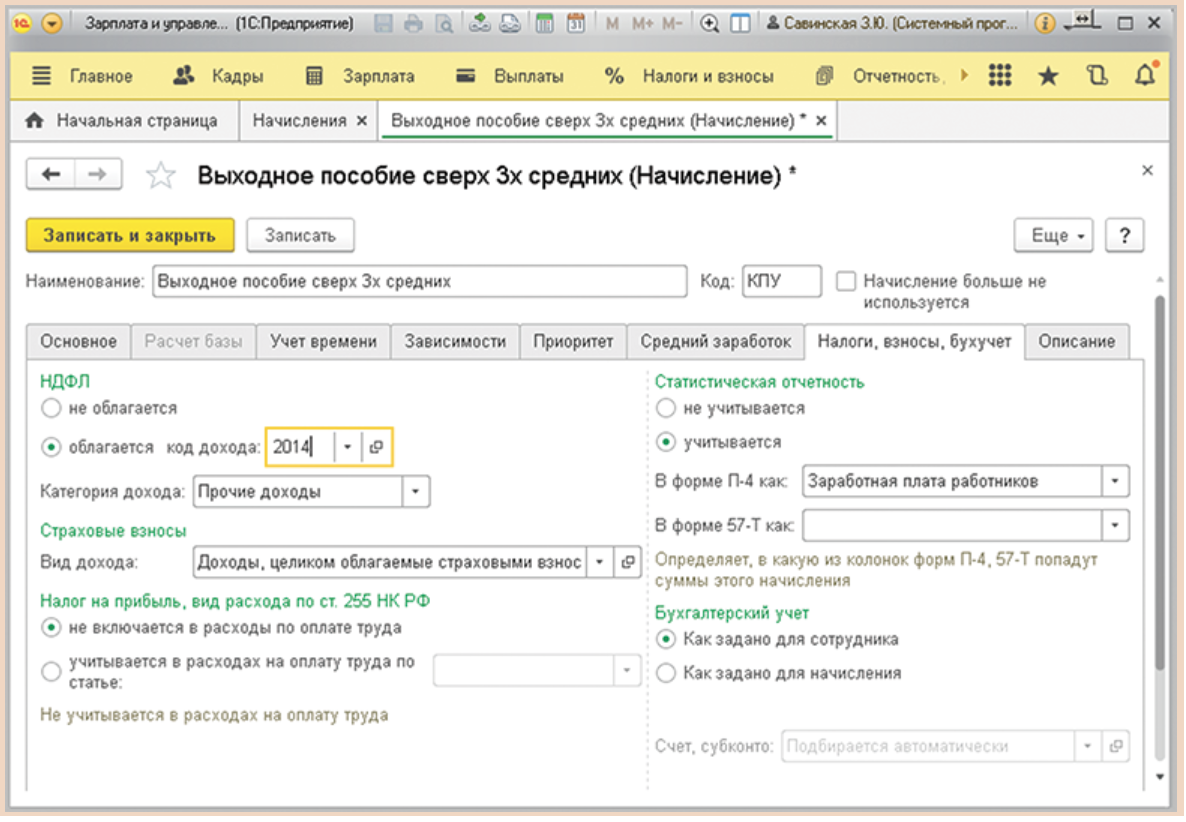The width and height of the screenshot is (1186, 822).
Task: Click the Наименование text field
Action: 420,282
